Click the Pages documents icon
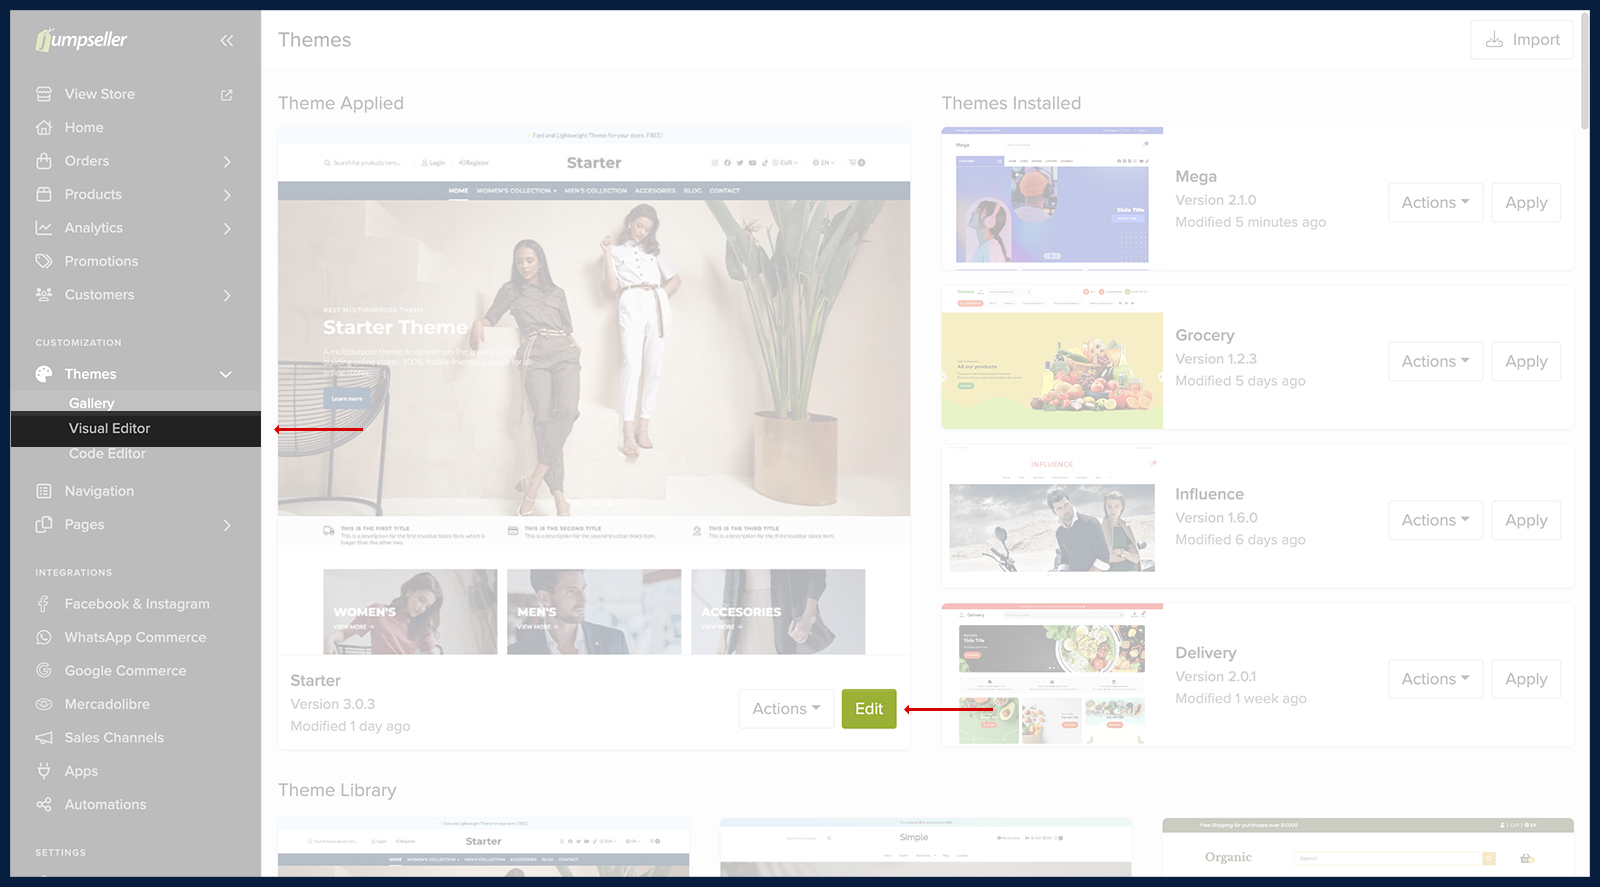1600x887 pixels. tap(44, 525)
